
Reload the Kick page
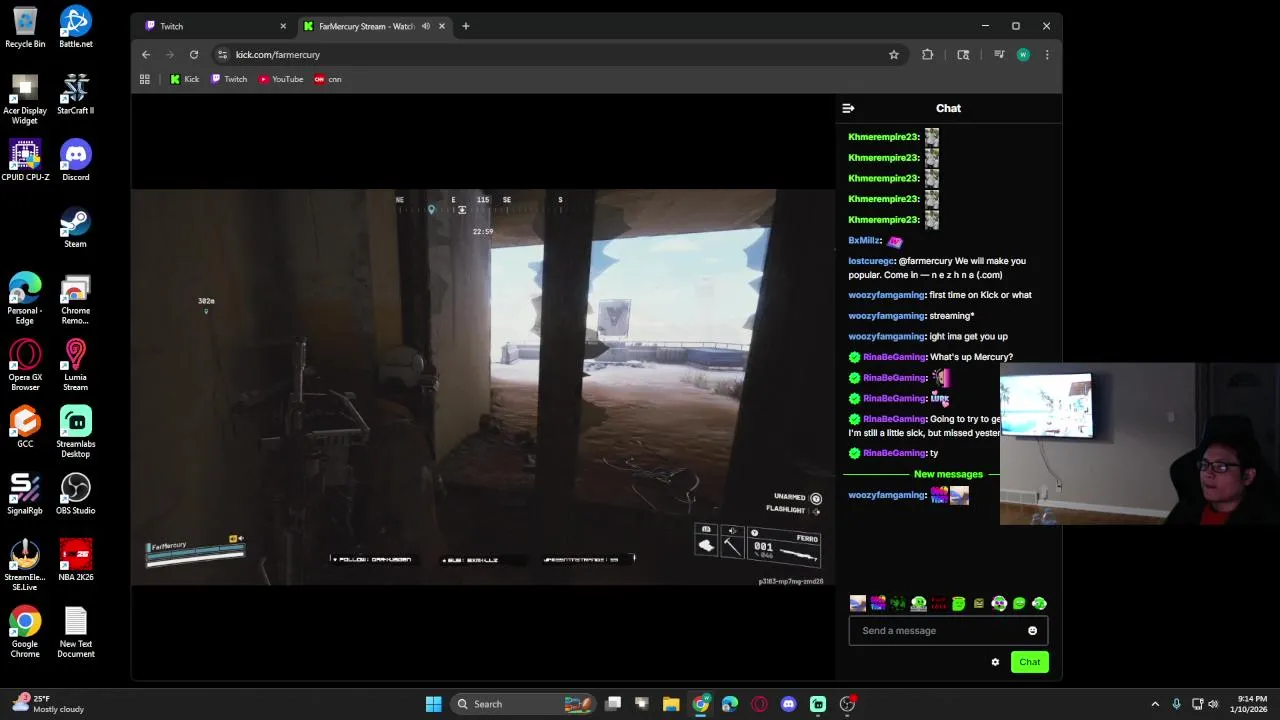coord(194,55)
